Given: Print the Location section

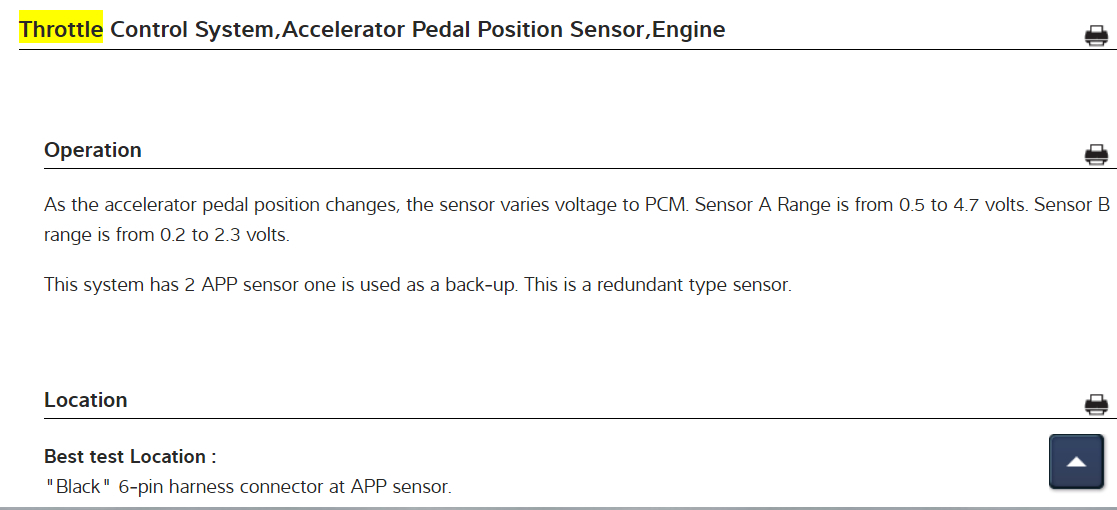Looking at the screenshot, I should click(1096, 405).
